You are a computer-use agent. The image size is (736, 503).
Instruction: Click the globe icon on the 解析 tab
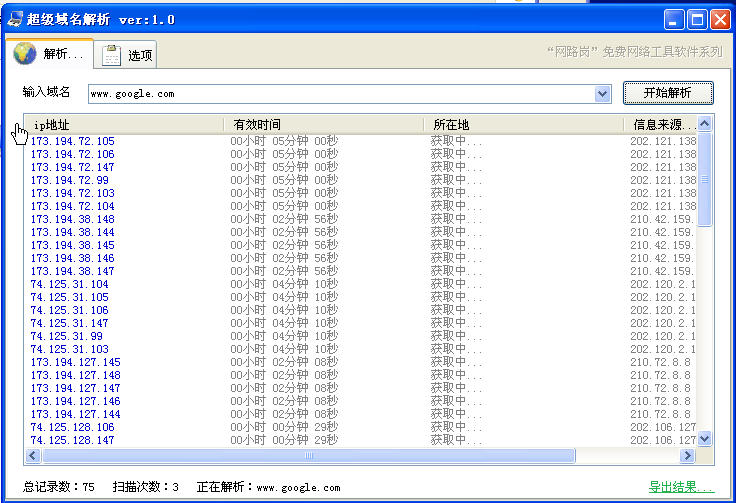pos(24,53)
